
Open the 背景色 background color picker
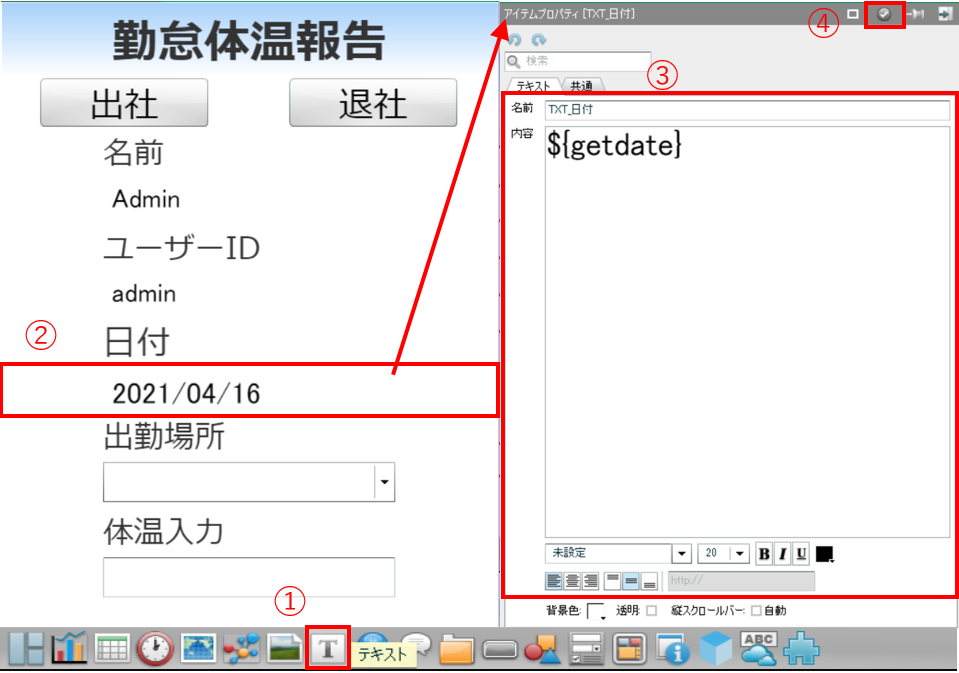[596, 609]
